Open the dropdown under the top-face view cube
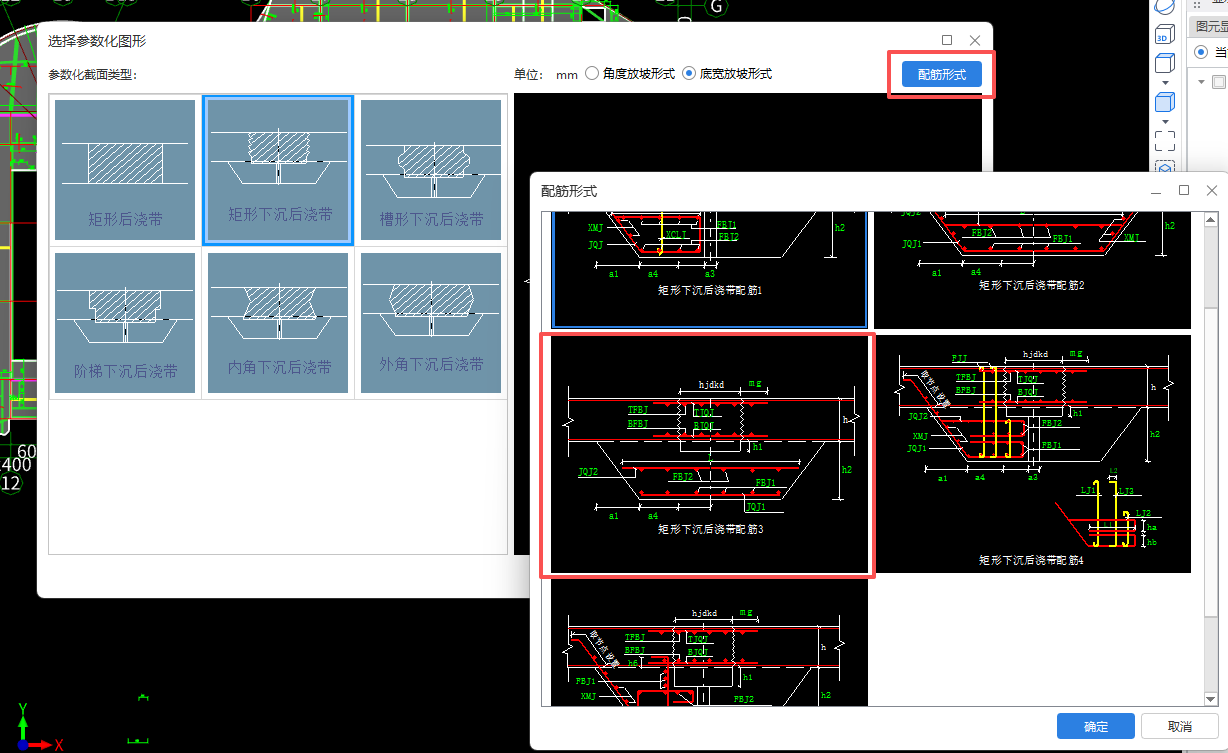 tap(1164, 83)
